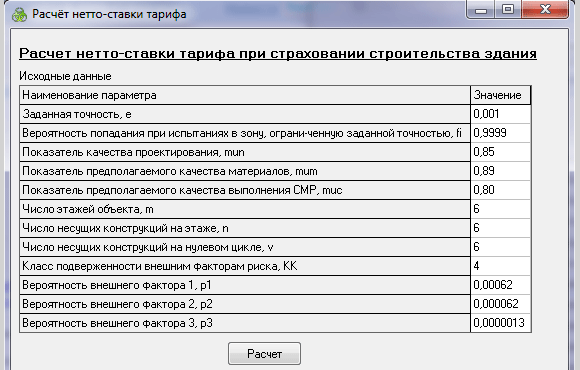Select the fi probability value 0,9999
580x370 pixels.
[x=500, y=133]
